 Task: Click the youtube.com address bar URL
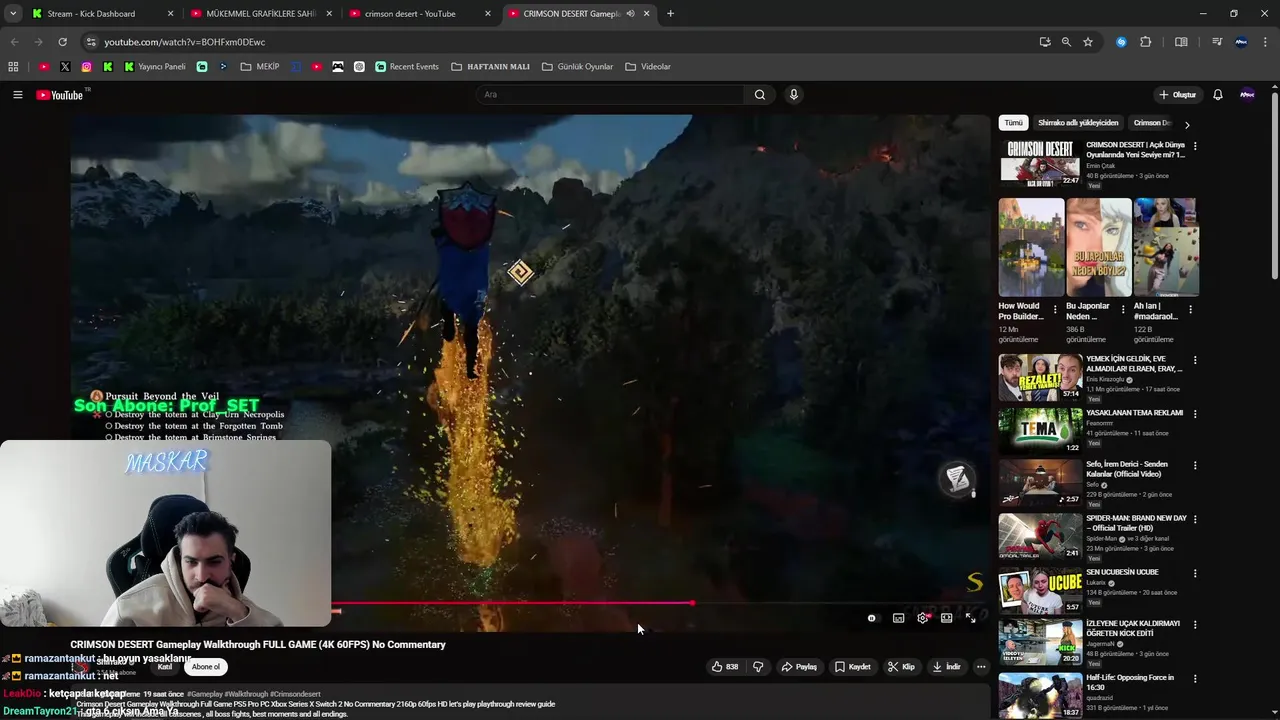point(185,42)
